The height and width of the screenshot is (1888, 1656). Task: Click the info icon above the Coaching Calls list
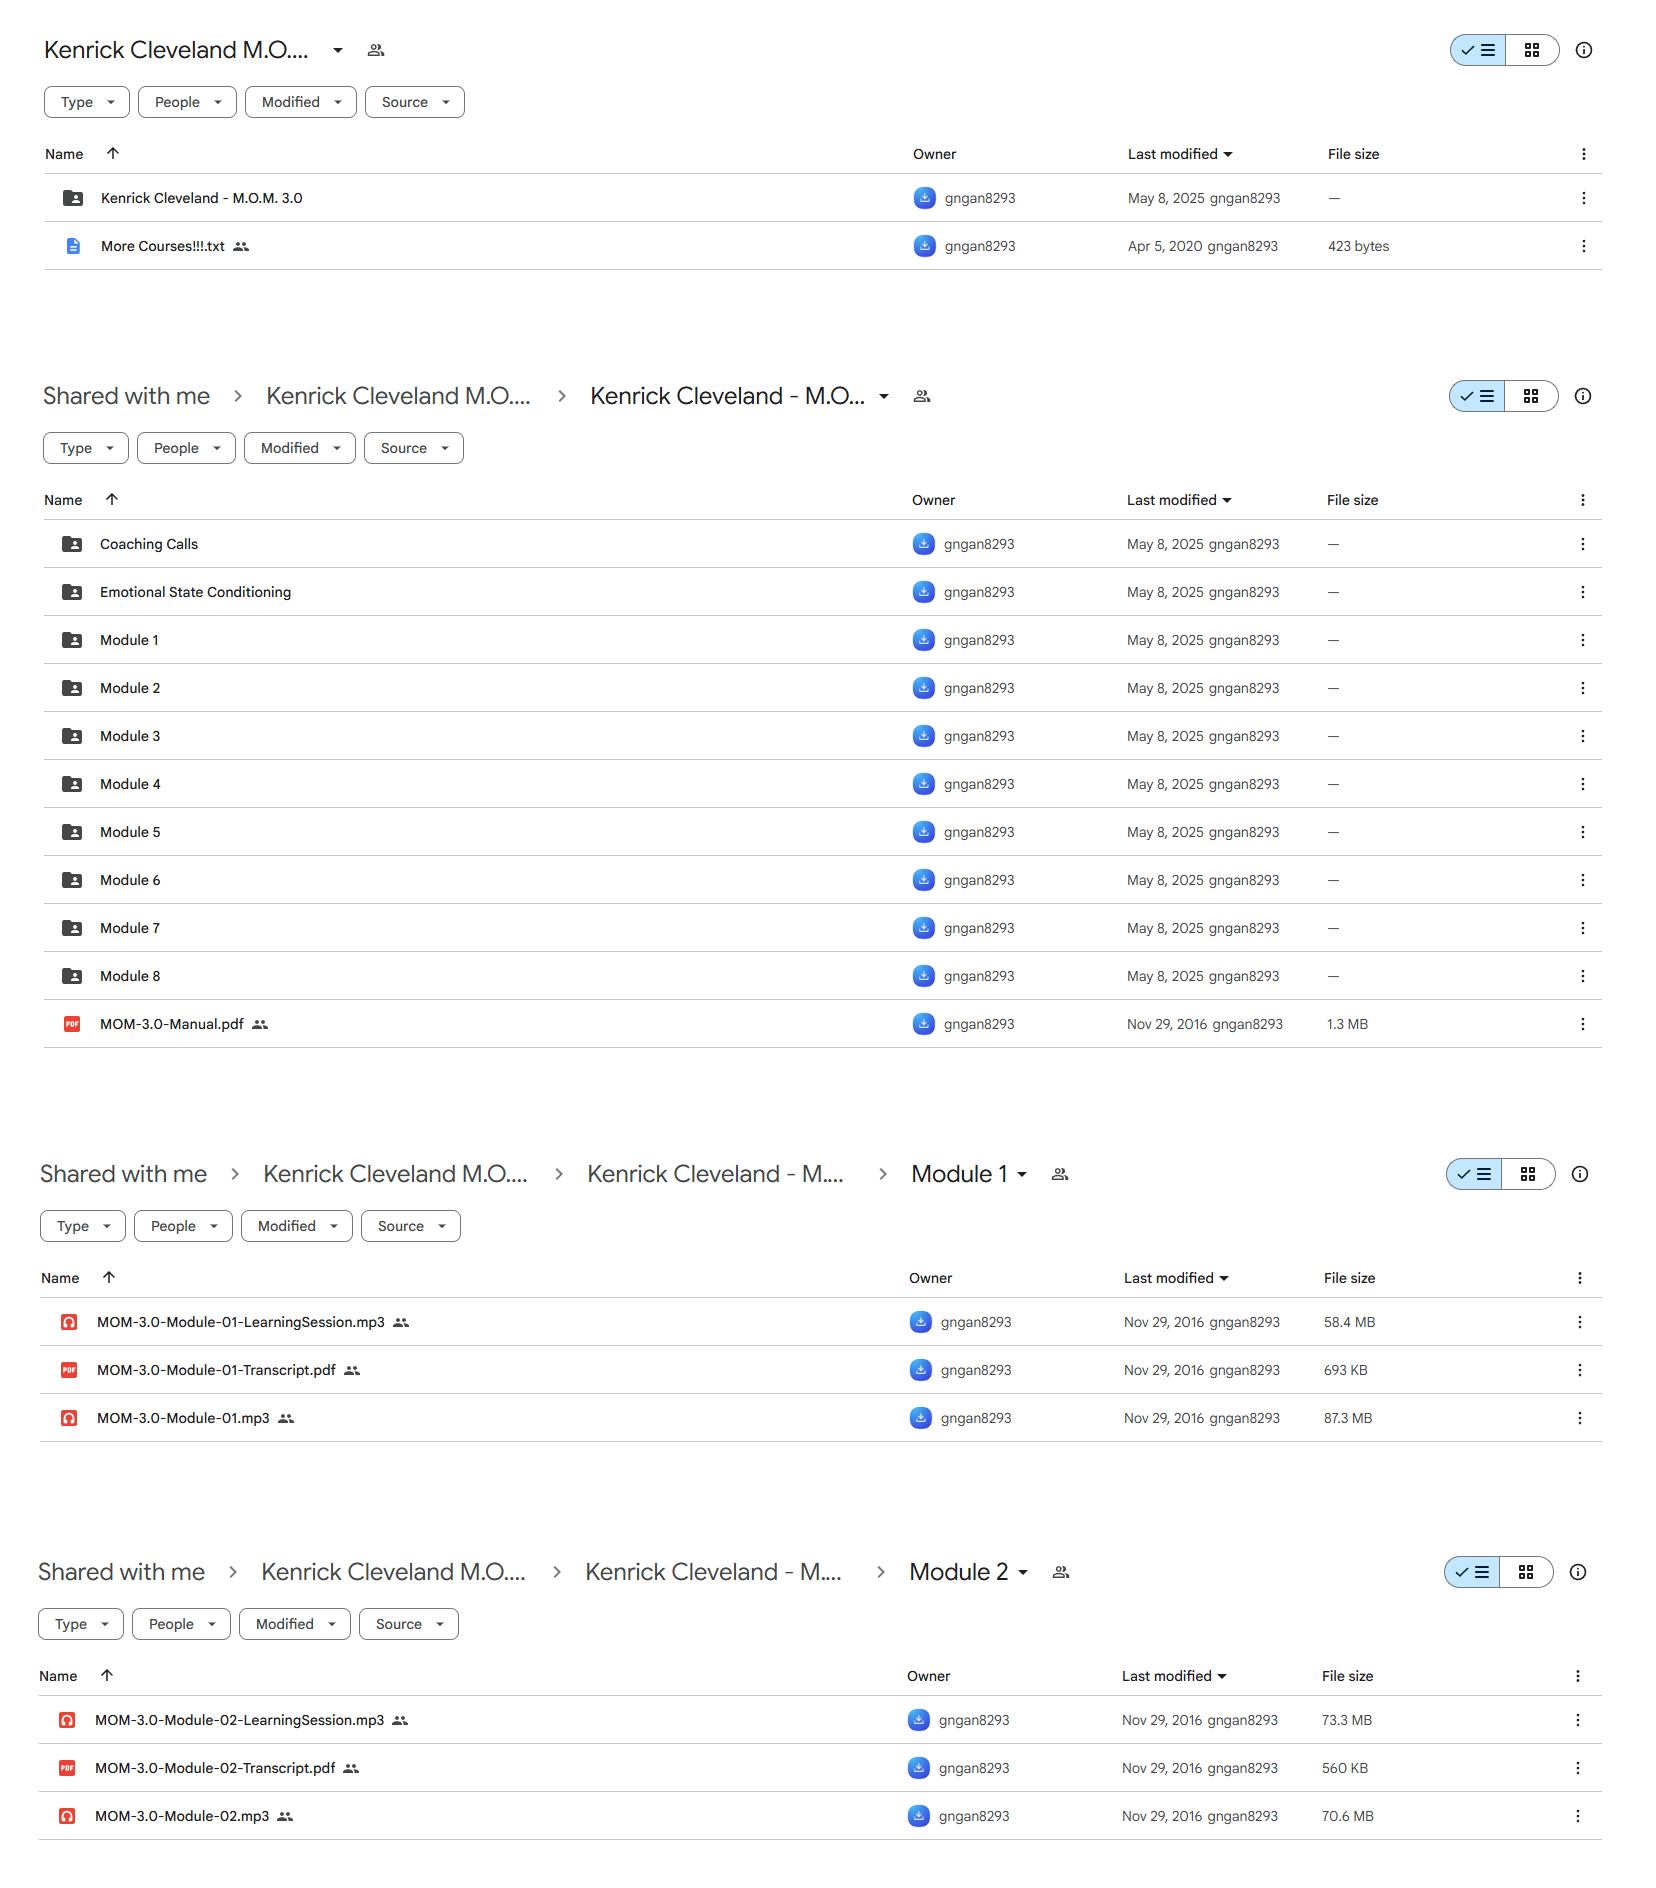(1583, 396)
